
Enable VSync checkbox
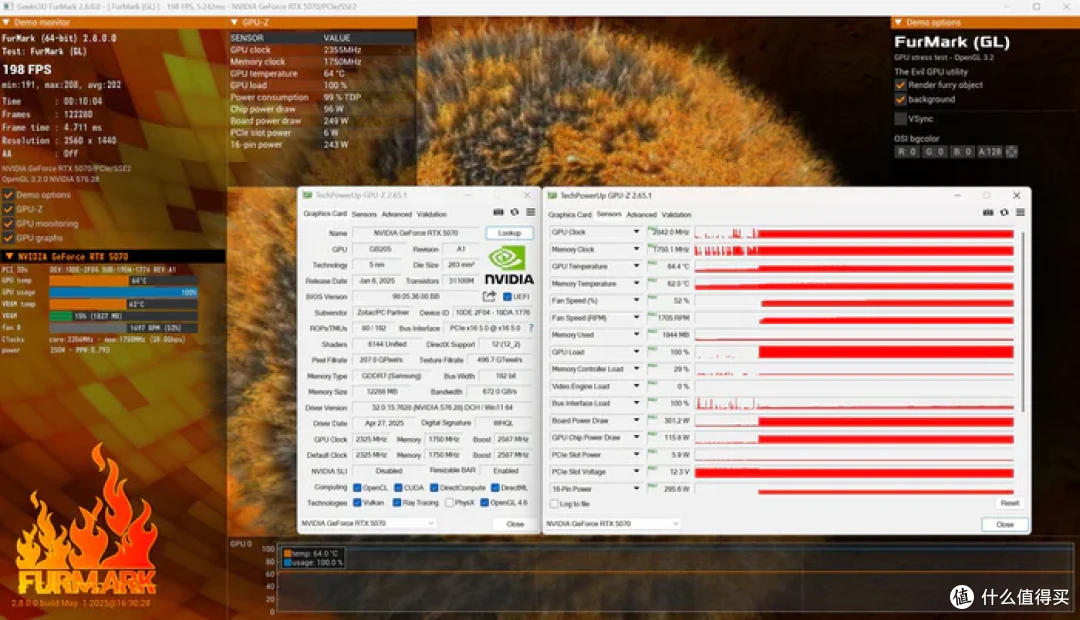pos(900,118)
